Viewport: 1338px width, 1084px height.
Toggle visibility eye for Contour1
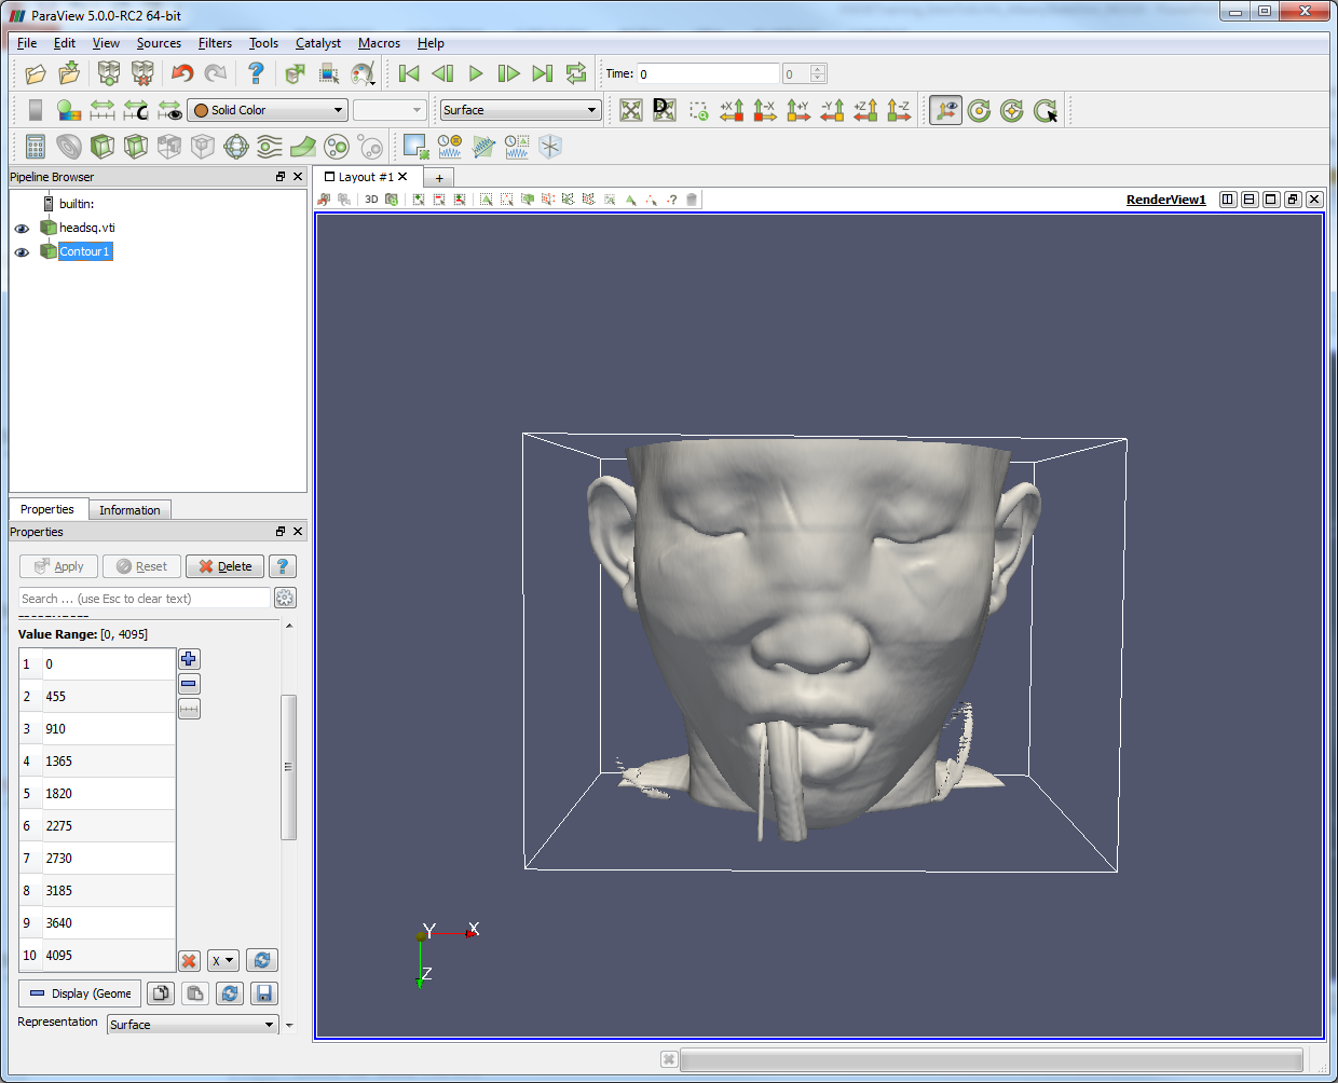[x=22, y=252]
